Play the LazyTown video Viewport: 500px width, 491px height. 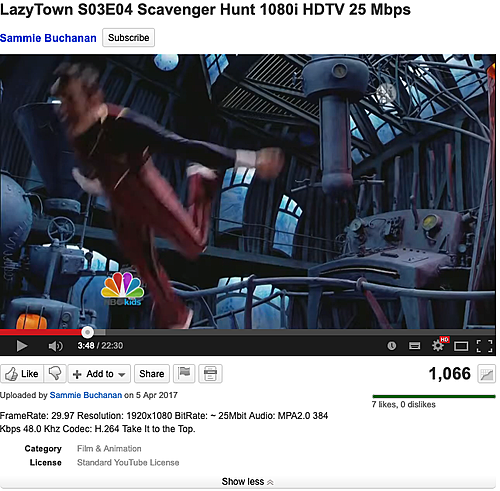pos(22,346)
